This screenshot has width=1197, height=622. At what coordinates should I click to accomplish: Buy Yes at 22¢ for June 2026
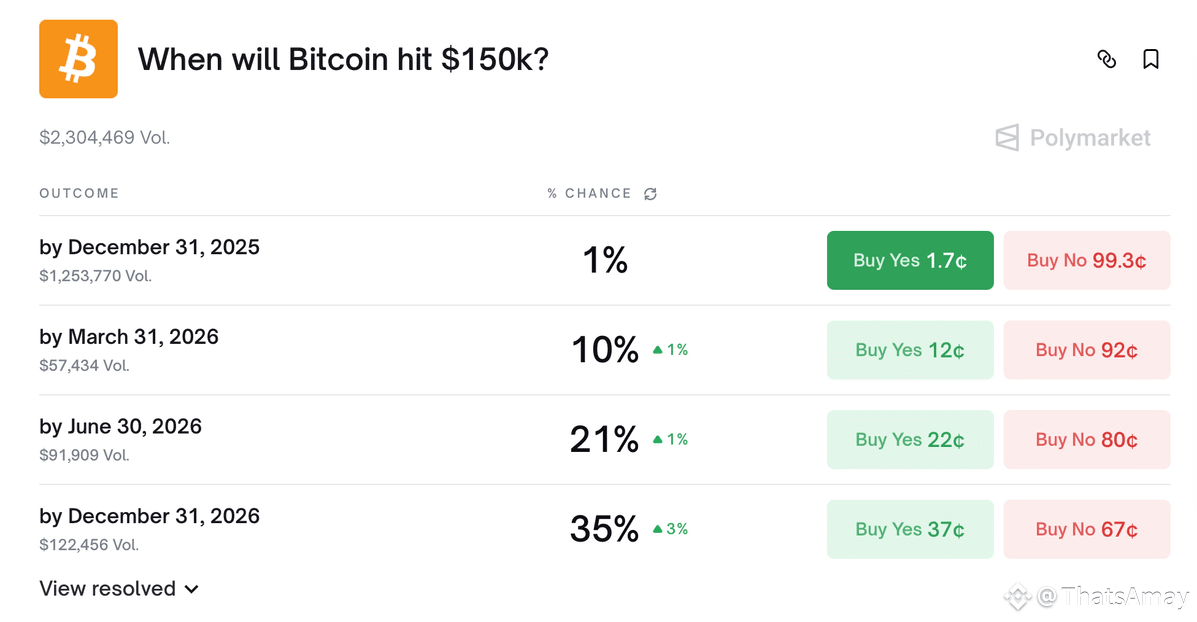pyautogui.click(x=910, y=440)
